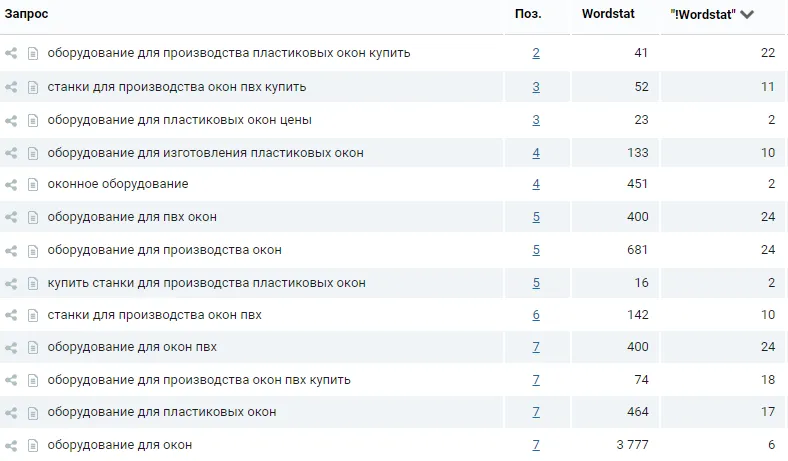Open position link 5 for 'оборудование для производства окон'
Viewport: 788px width, 461px height.
(x=536, y=250)
